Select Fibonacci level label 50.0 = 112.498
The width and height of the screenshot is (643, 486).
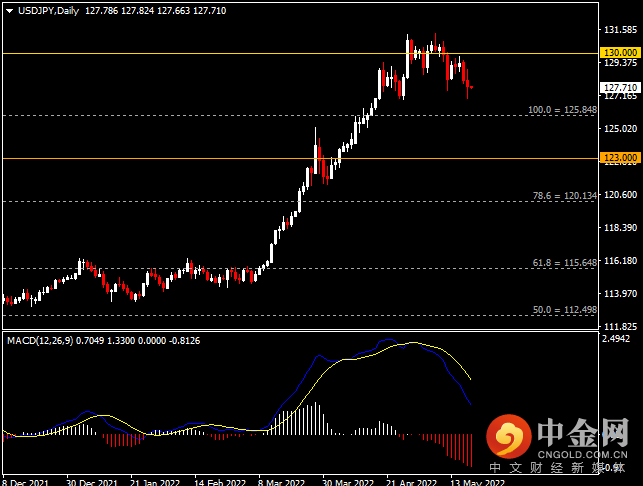click(x=565, y=310)
